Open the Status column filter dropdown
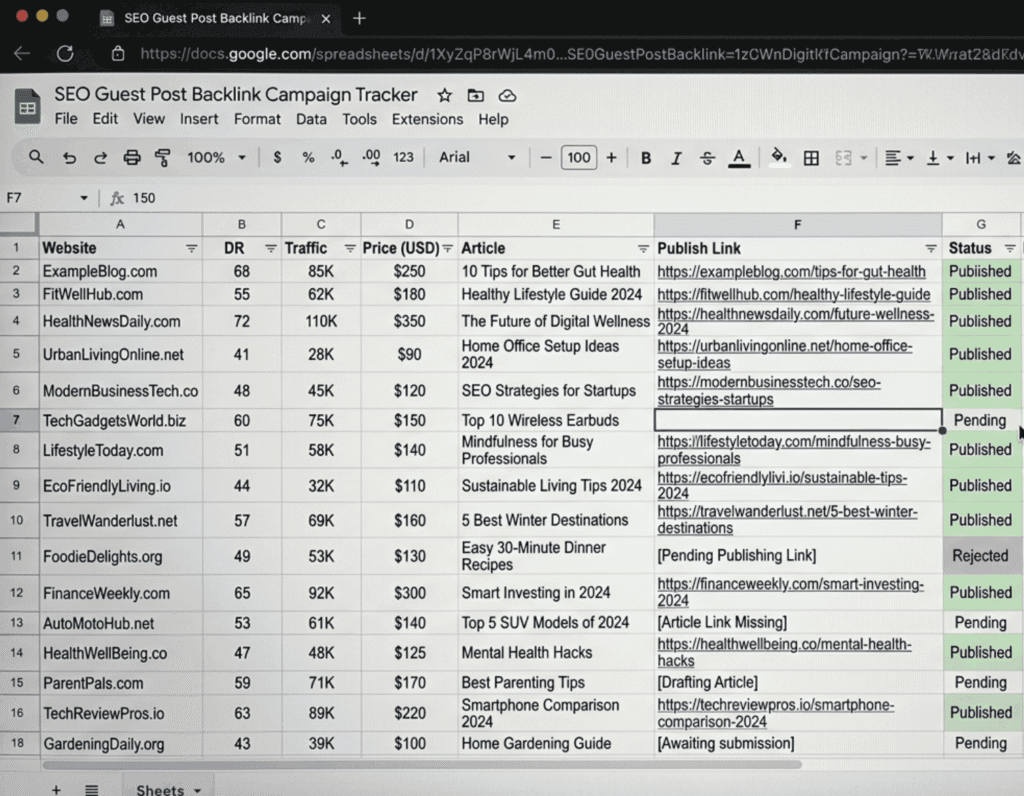This screenshot has height=796, width=1024. [1010, 248]
